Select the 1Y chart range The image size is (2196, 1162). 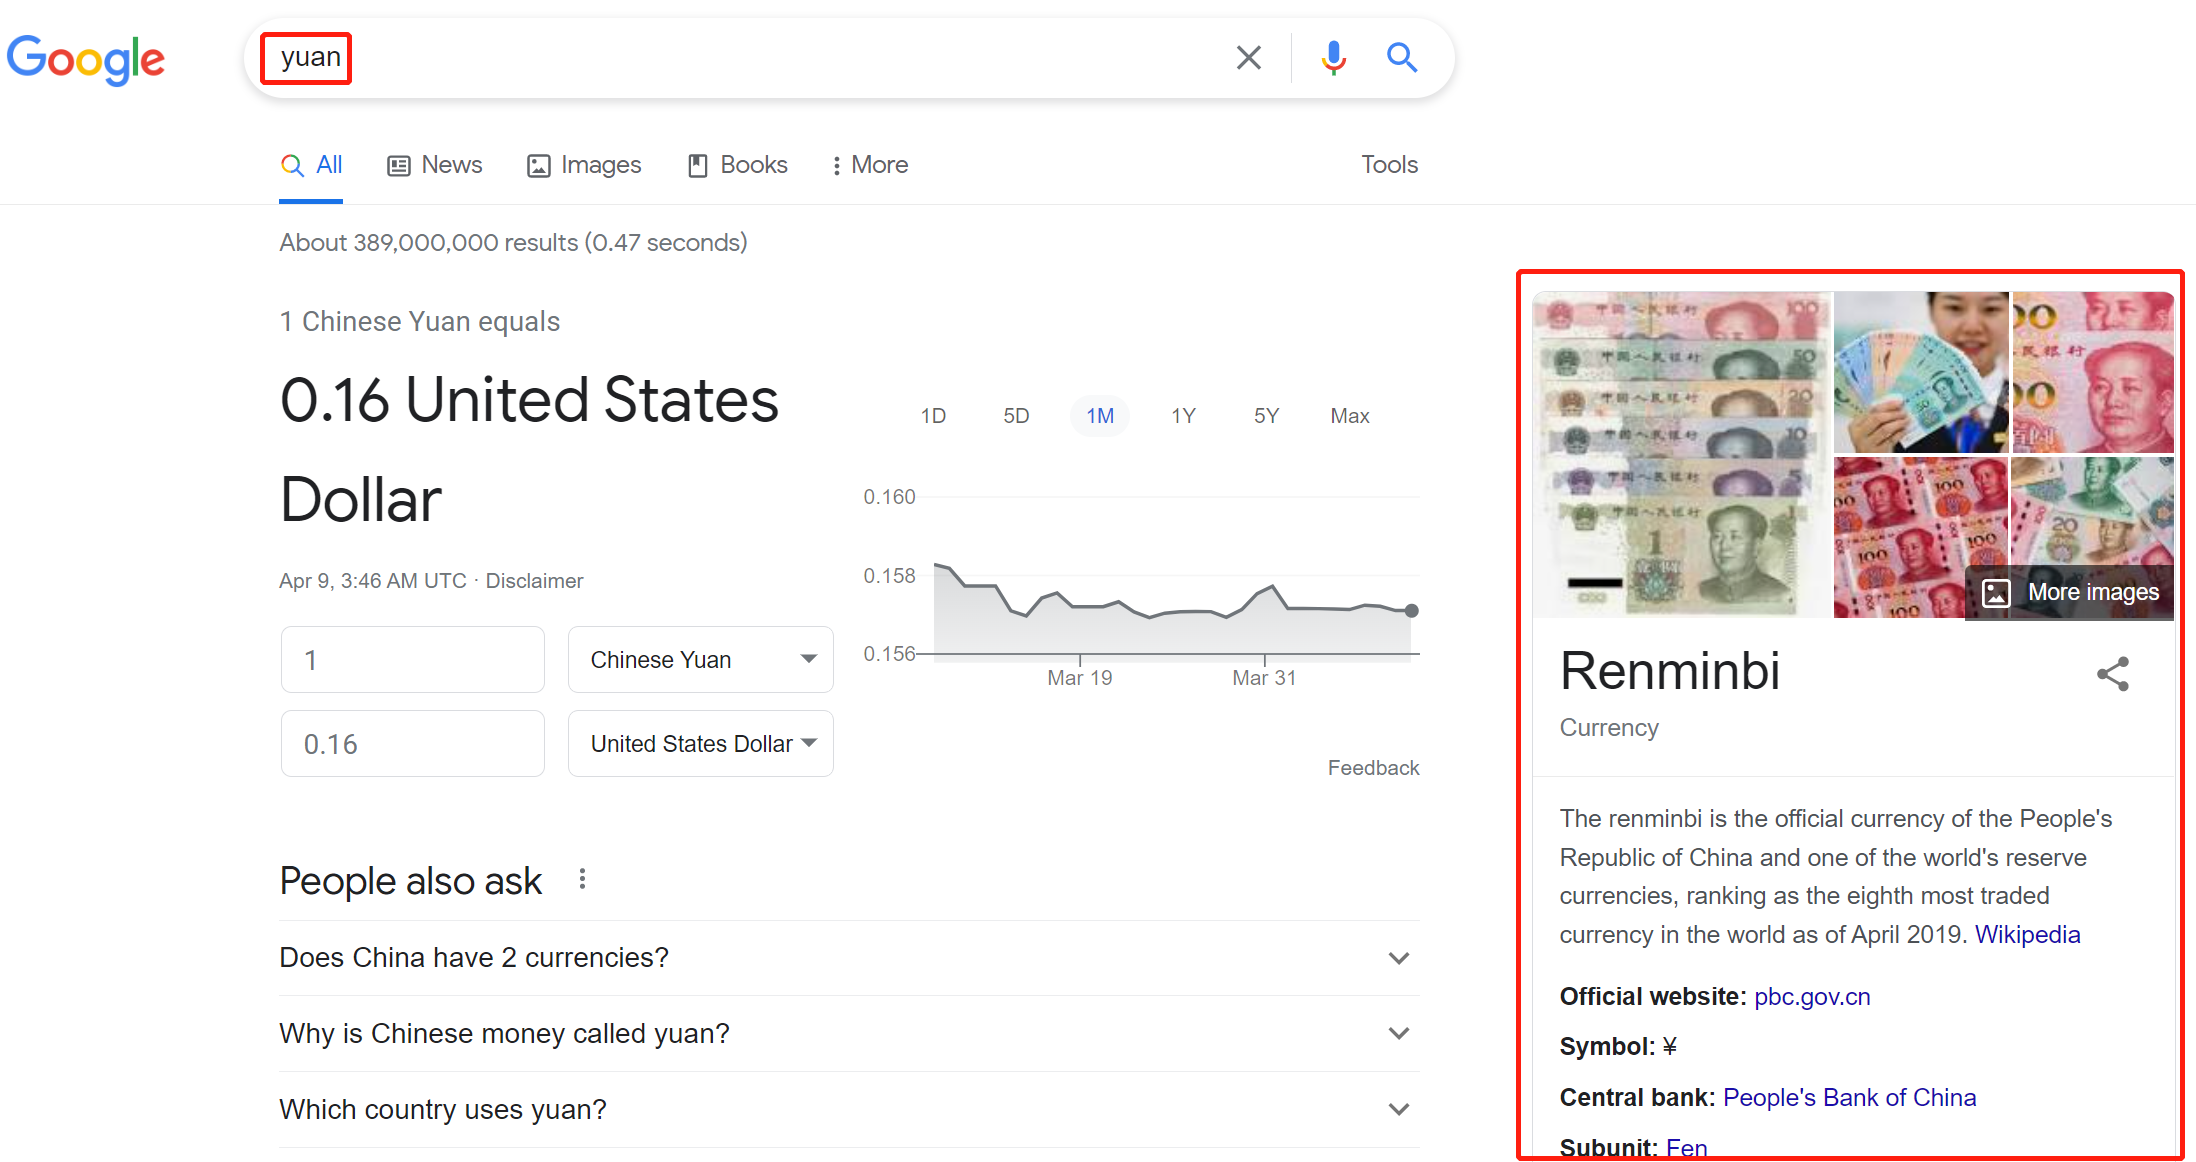tap(1183, 416)
